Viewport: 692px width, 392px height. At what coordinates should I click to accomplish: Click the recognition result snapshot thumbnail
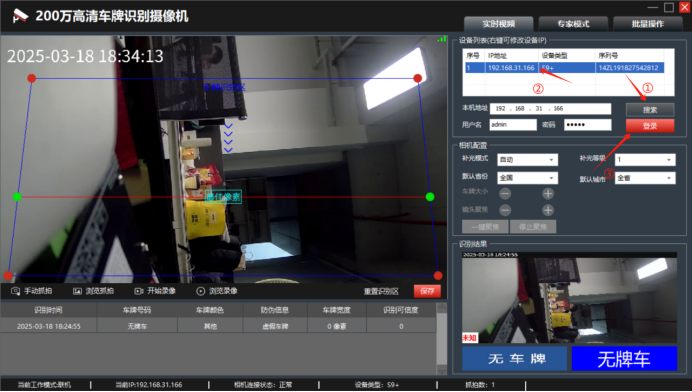[569, 298]
